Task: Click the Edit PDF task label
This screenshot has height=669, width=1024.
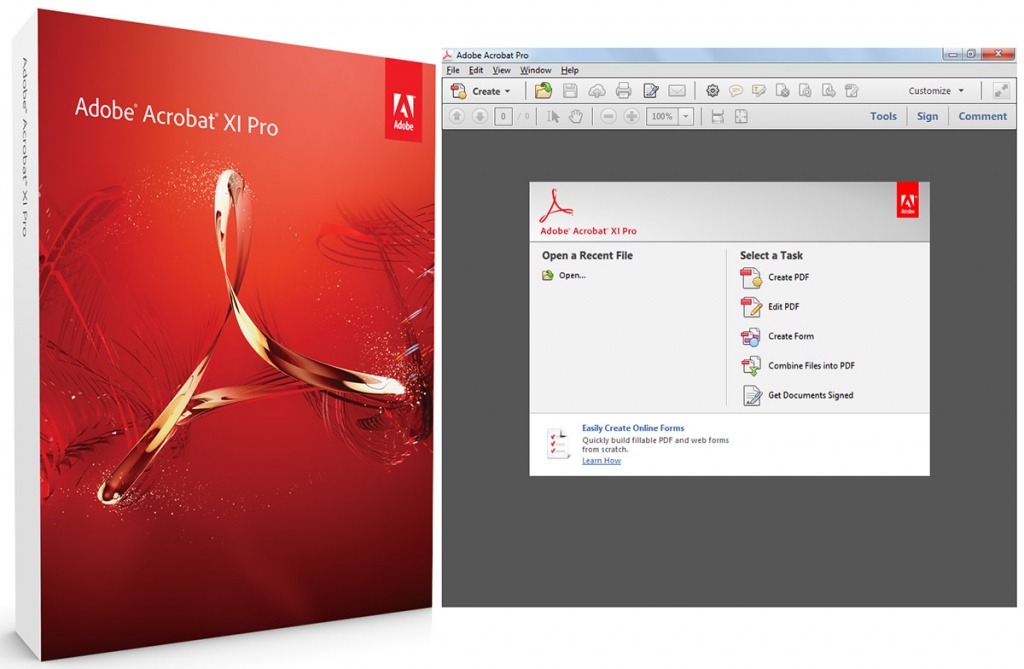Action: (x=784, y=306)
